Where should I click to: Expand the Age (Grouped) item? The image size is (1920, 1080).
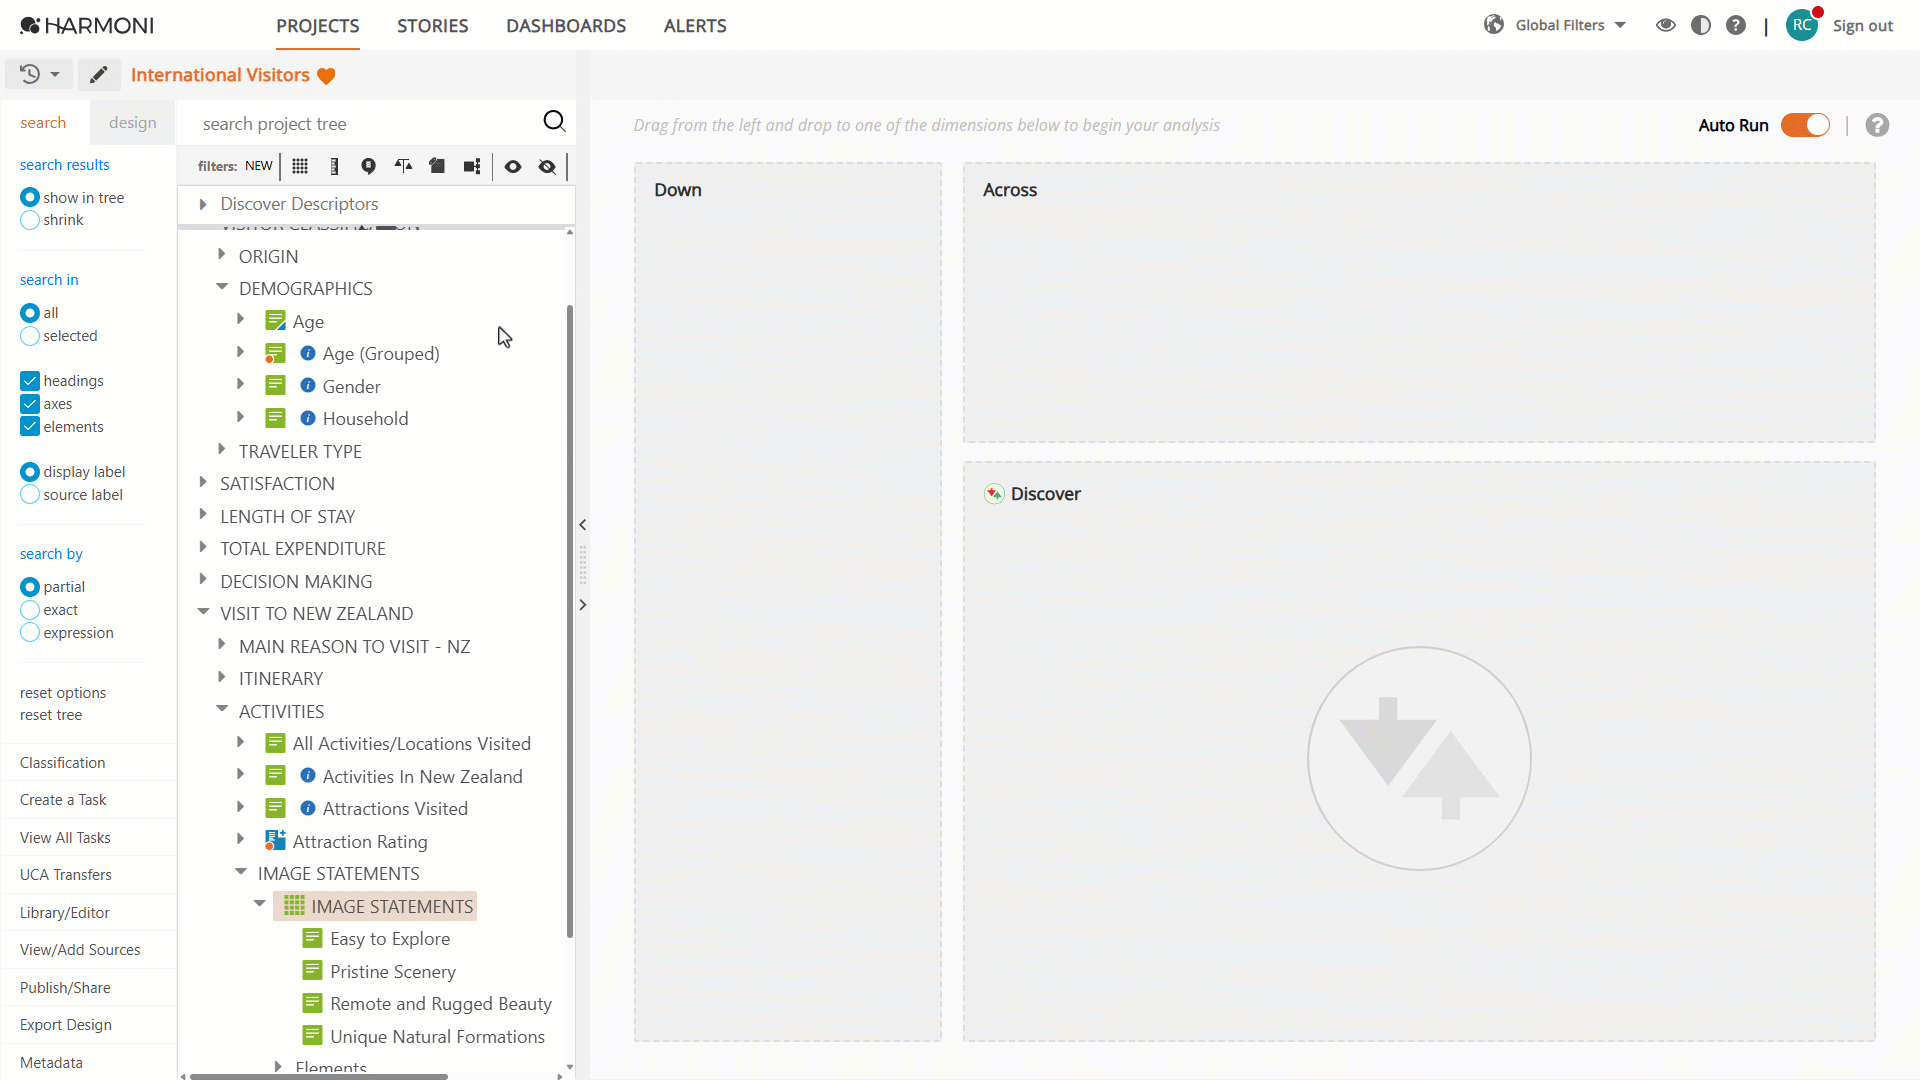coord(240,352)
